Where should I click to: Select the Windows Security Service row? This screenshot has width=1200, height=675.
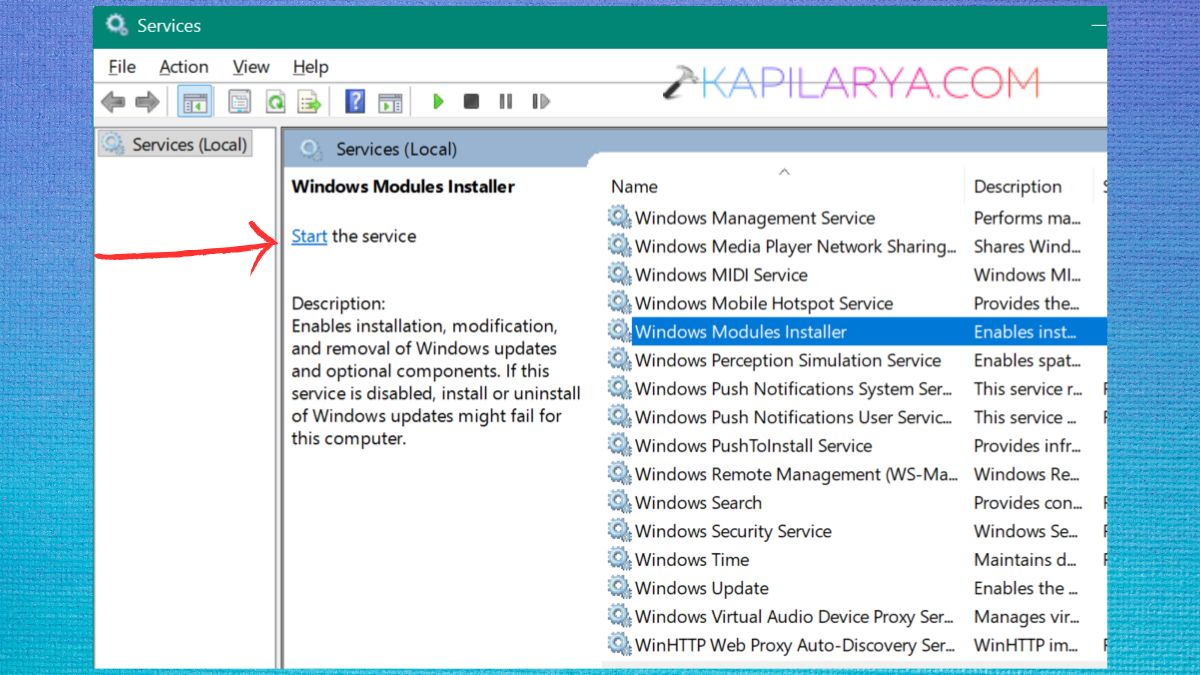[x=856, y=531]
